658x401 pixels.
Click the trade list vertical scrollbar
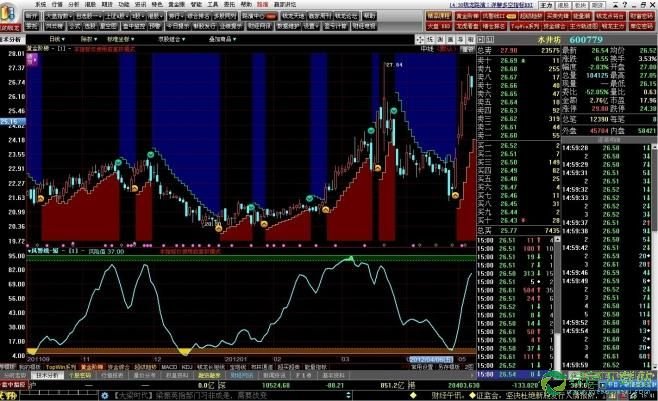coord(557,302)
